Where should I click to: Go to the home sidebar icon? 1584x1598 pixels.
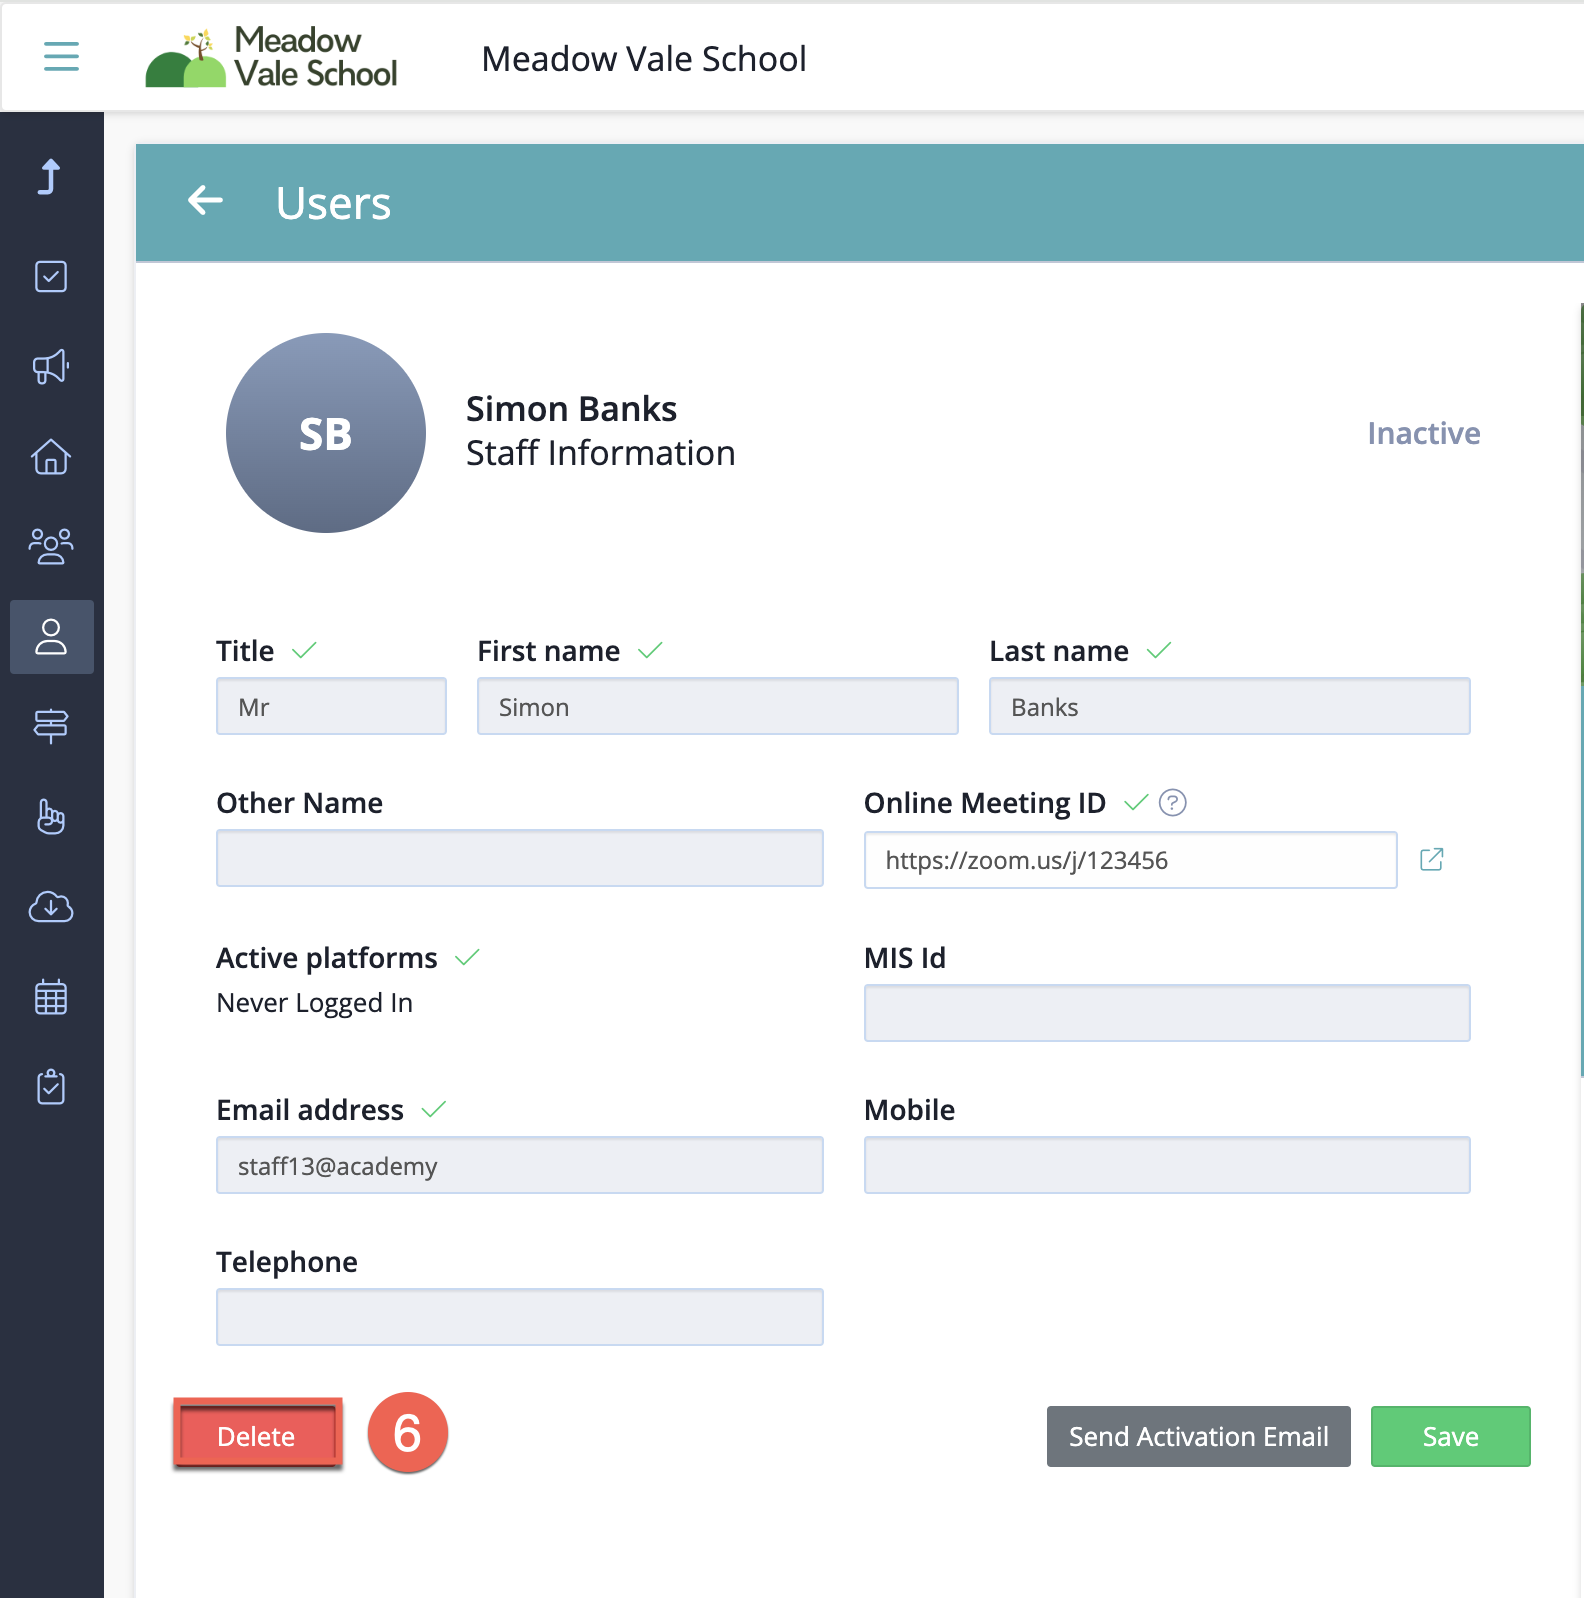(x=51, y=457)
